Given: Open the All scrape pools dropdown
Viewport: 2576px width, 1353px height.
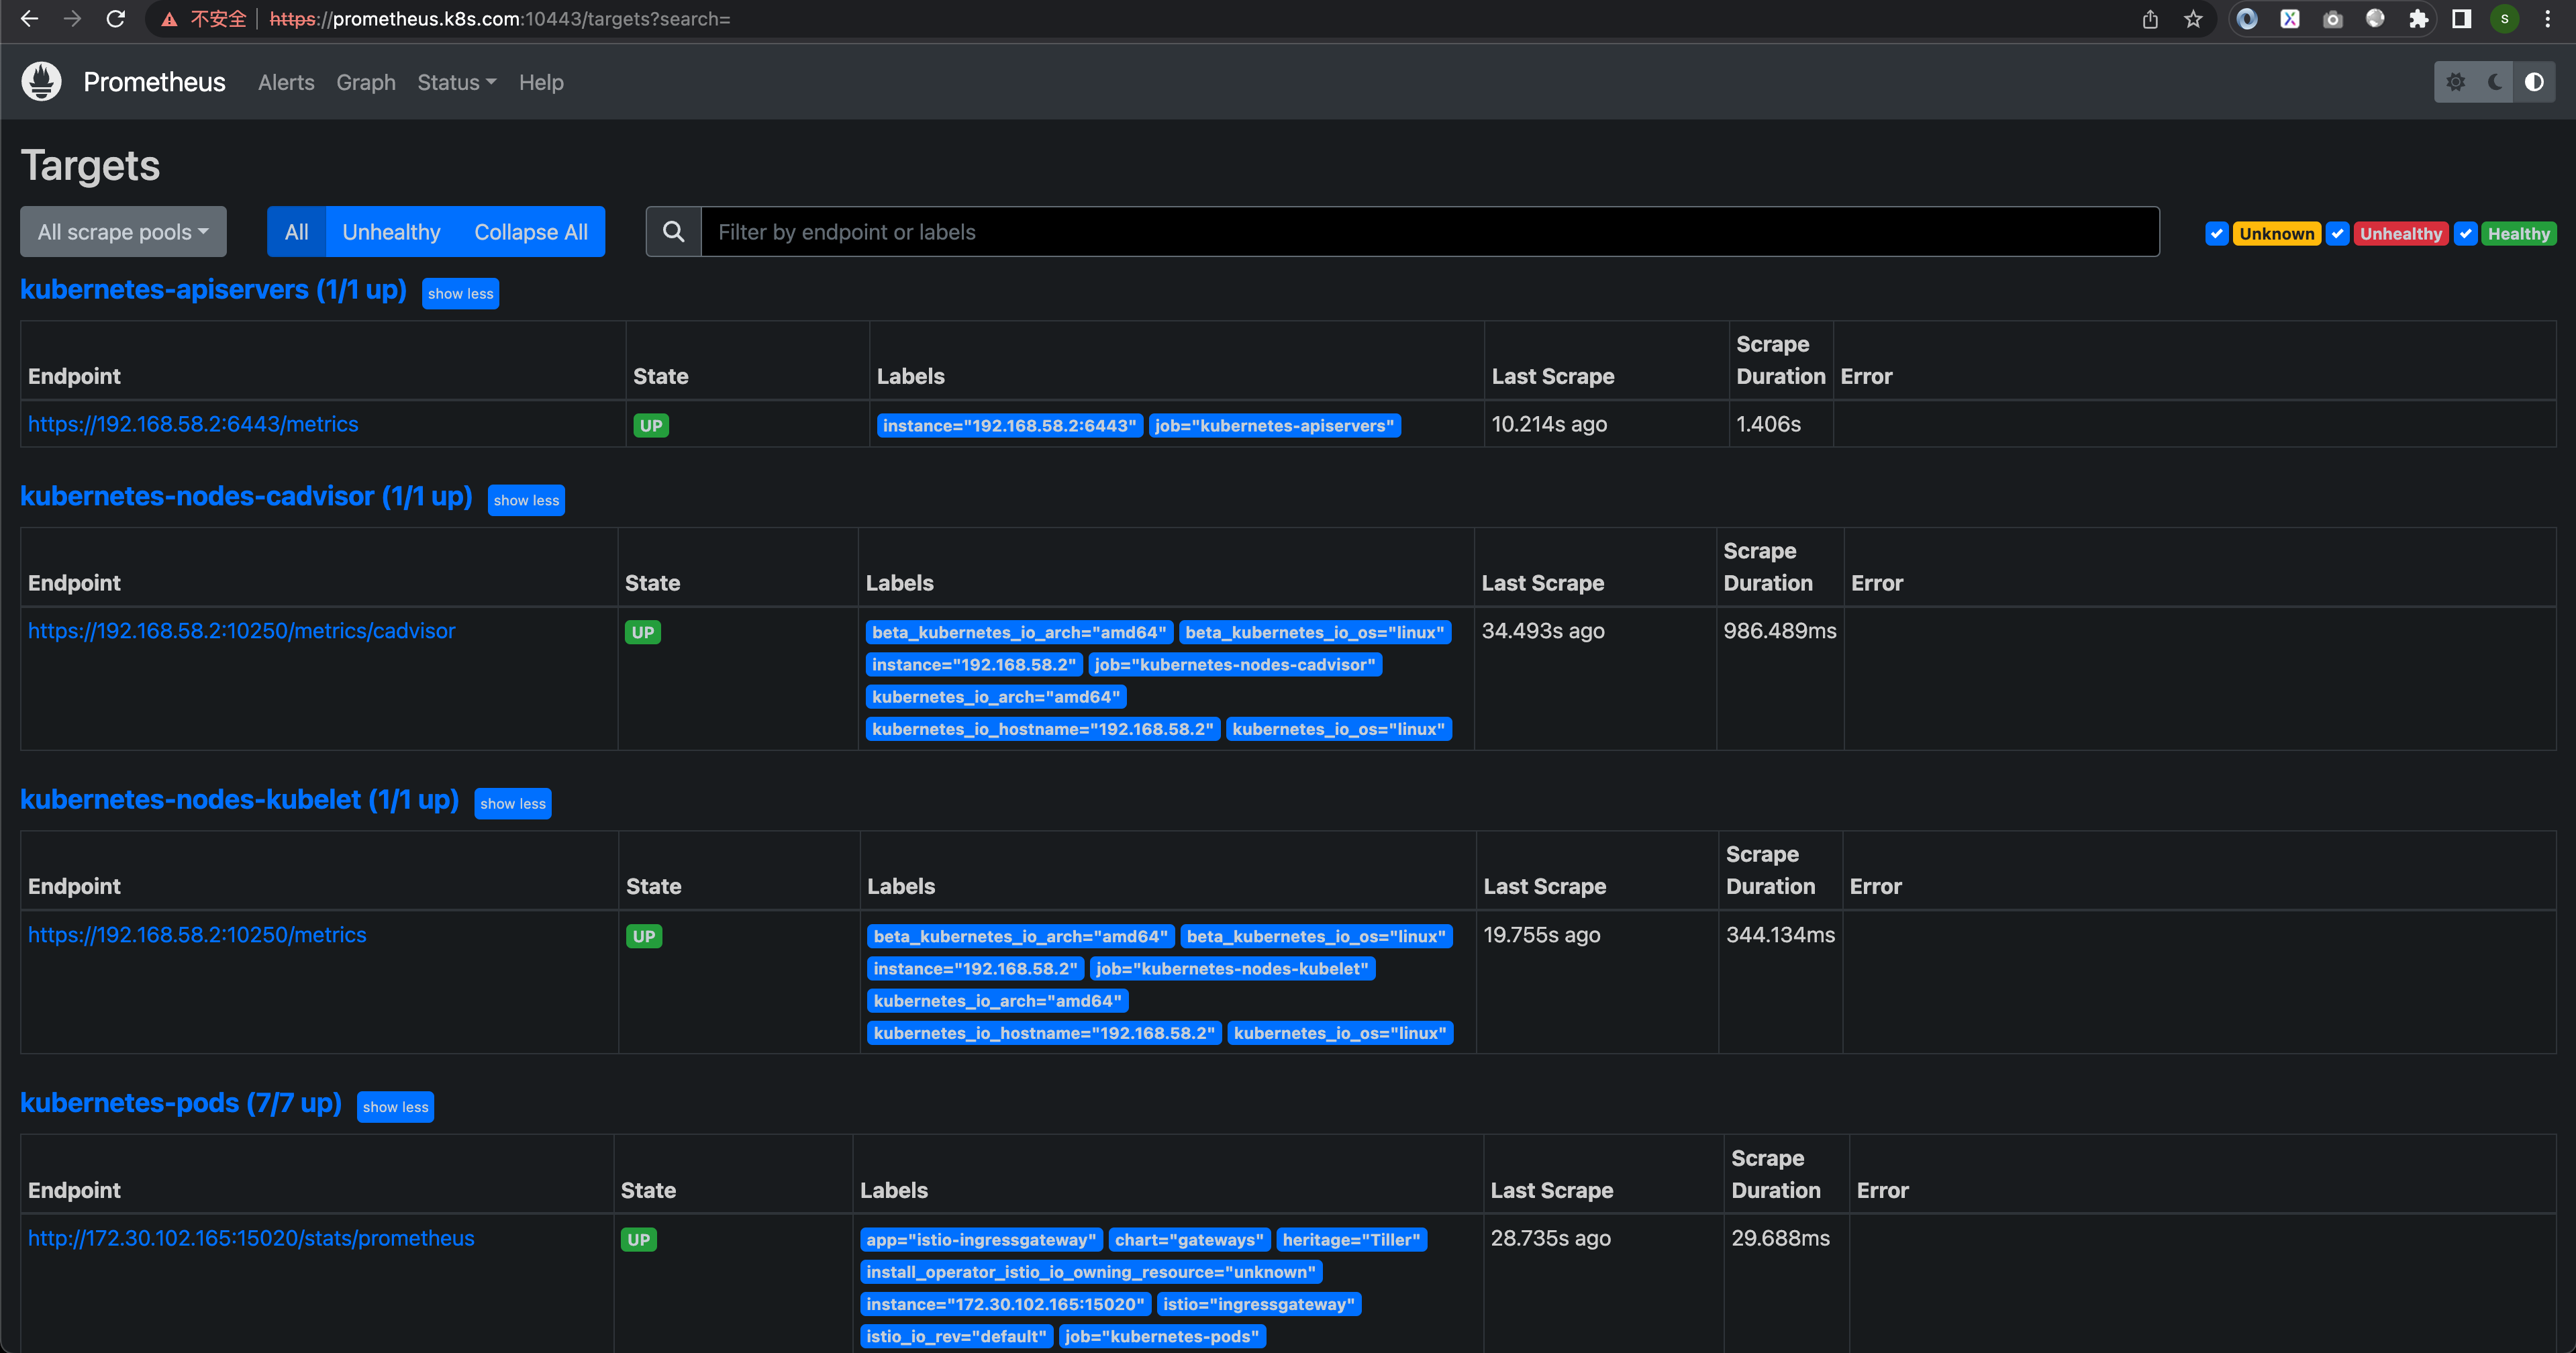Looking at the screenshot, I should pyautogui.click(x=123, y=232).
